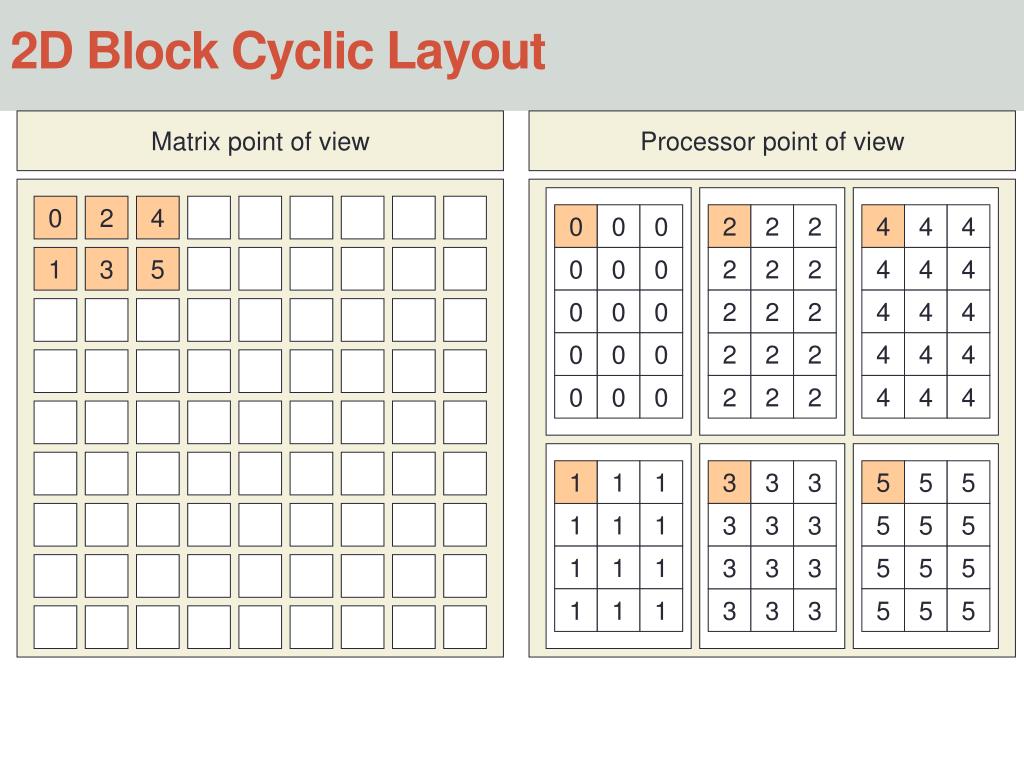The image size is (1024, 768).
Task: Select the 2D Block Cyclic Layout title
Action: click(278, 51)
